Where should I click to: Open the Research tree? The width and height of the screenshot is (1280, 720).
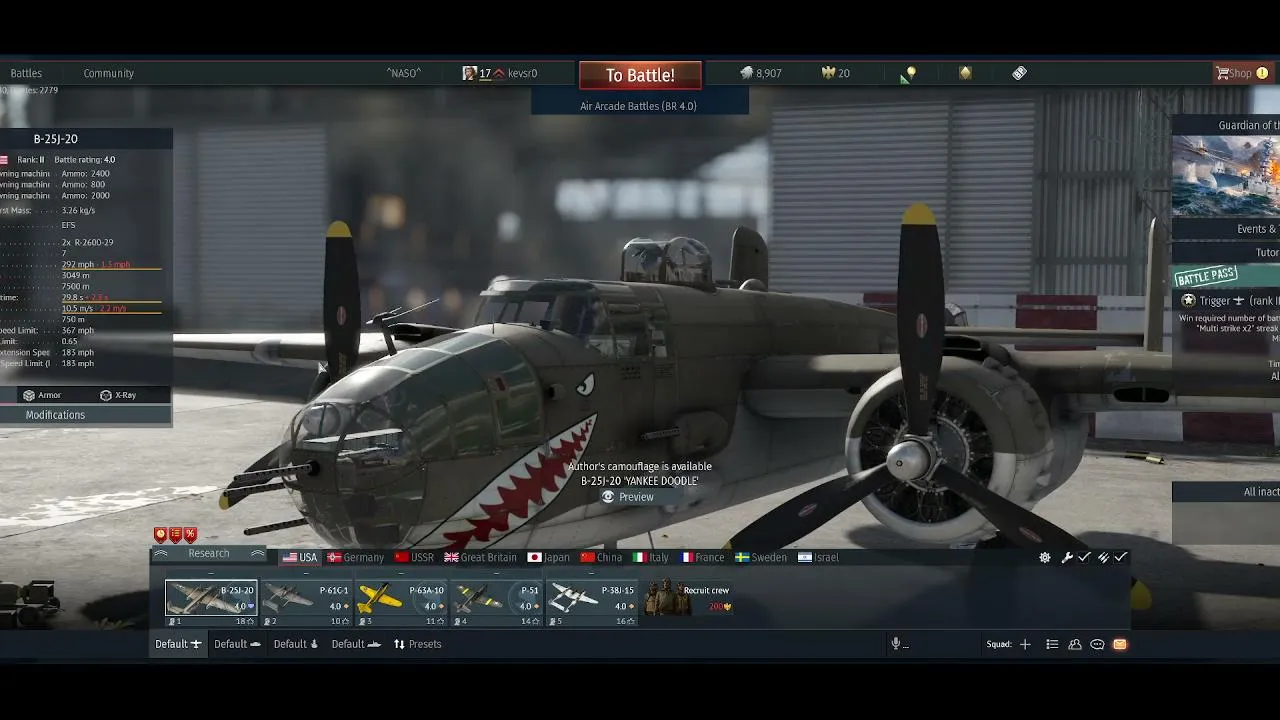click(209, 554)
